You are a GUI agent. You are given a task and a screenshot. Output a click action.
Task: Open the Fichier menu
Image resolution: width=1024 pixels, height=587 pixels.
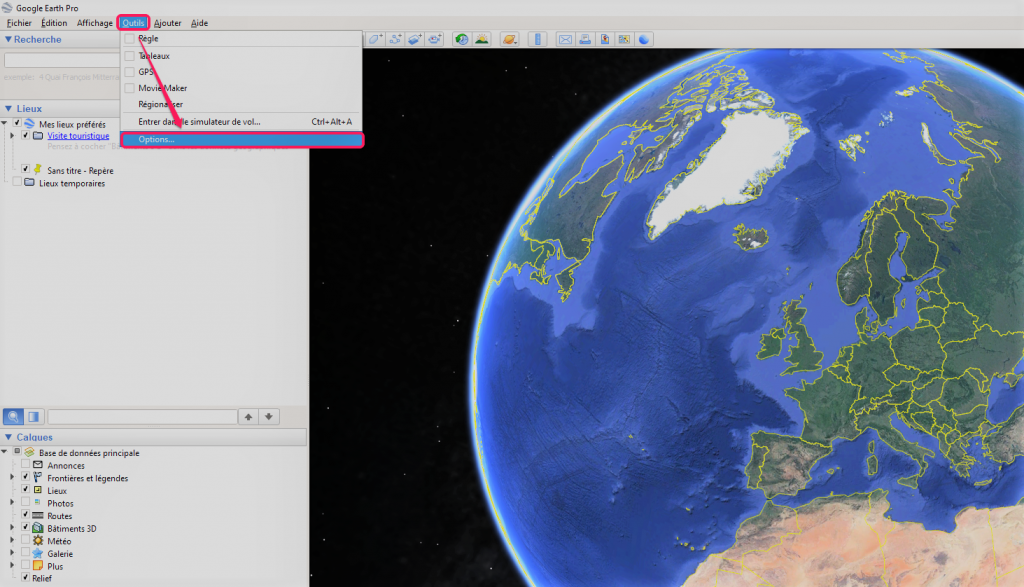point(19,23)
